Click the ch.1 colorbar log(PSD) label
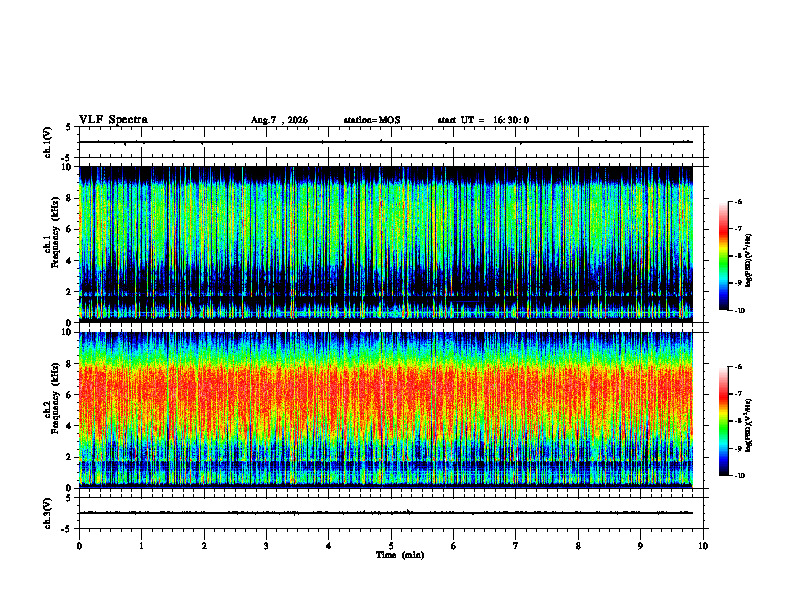 [x=749, y=260]
